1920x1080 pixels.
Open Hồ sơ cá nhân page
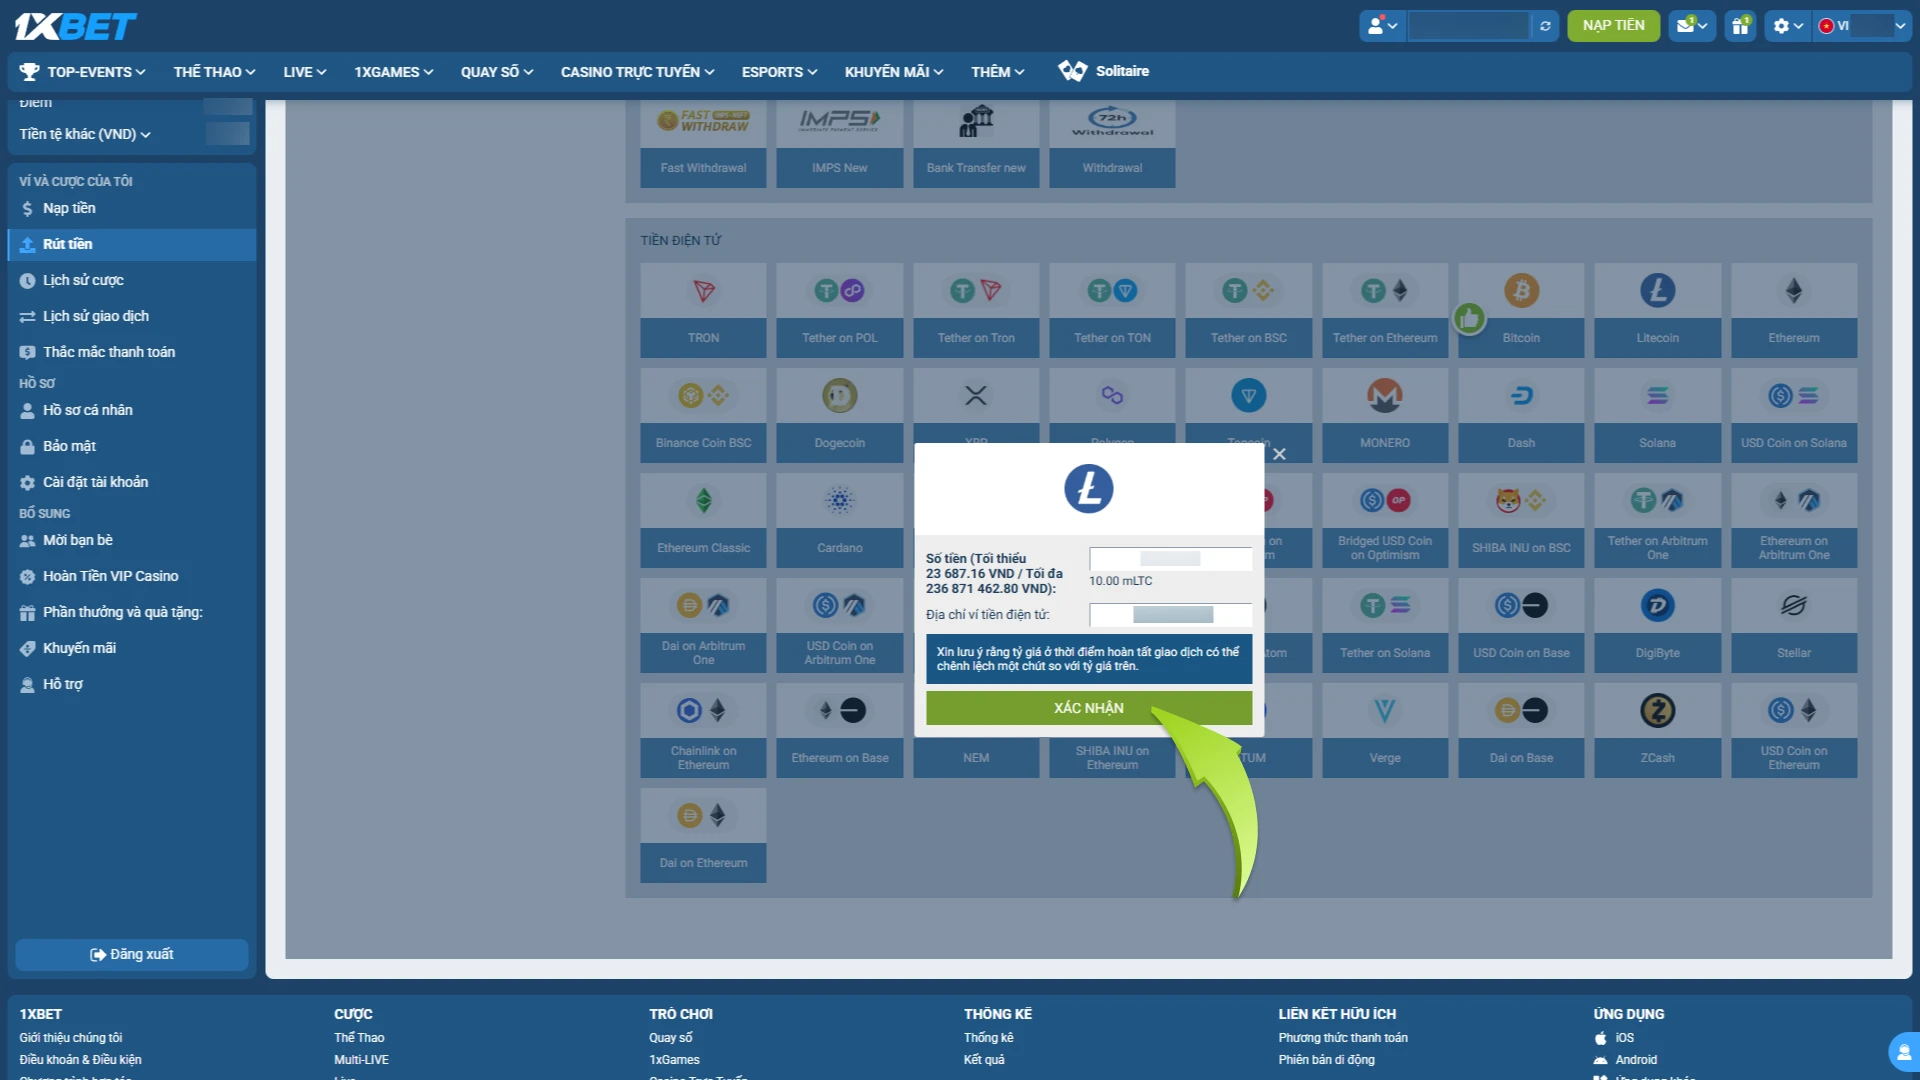(x=131, y=410)
